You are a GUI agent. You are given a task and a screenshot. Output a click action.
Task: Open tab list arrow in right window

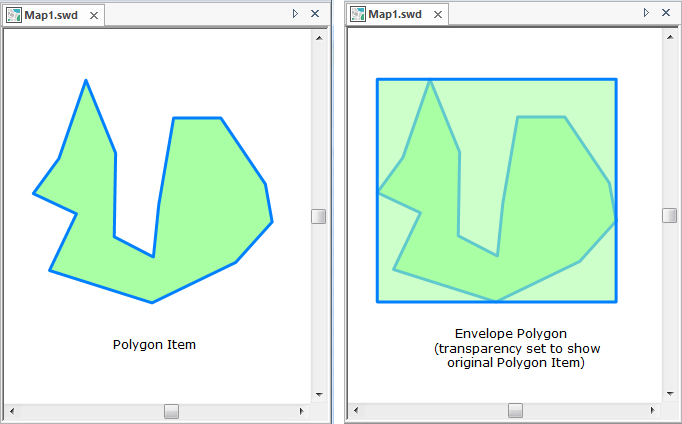click(646, 13)
